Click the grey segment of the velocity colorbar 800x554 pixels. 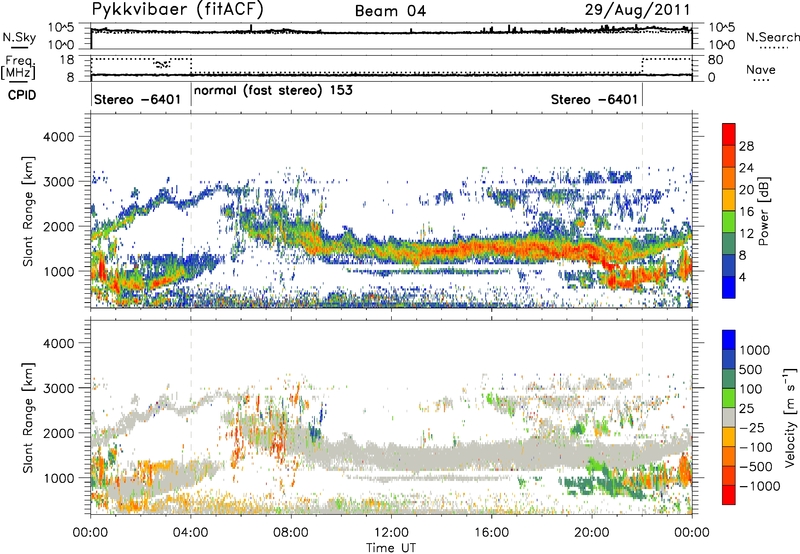(729, 417)
